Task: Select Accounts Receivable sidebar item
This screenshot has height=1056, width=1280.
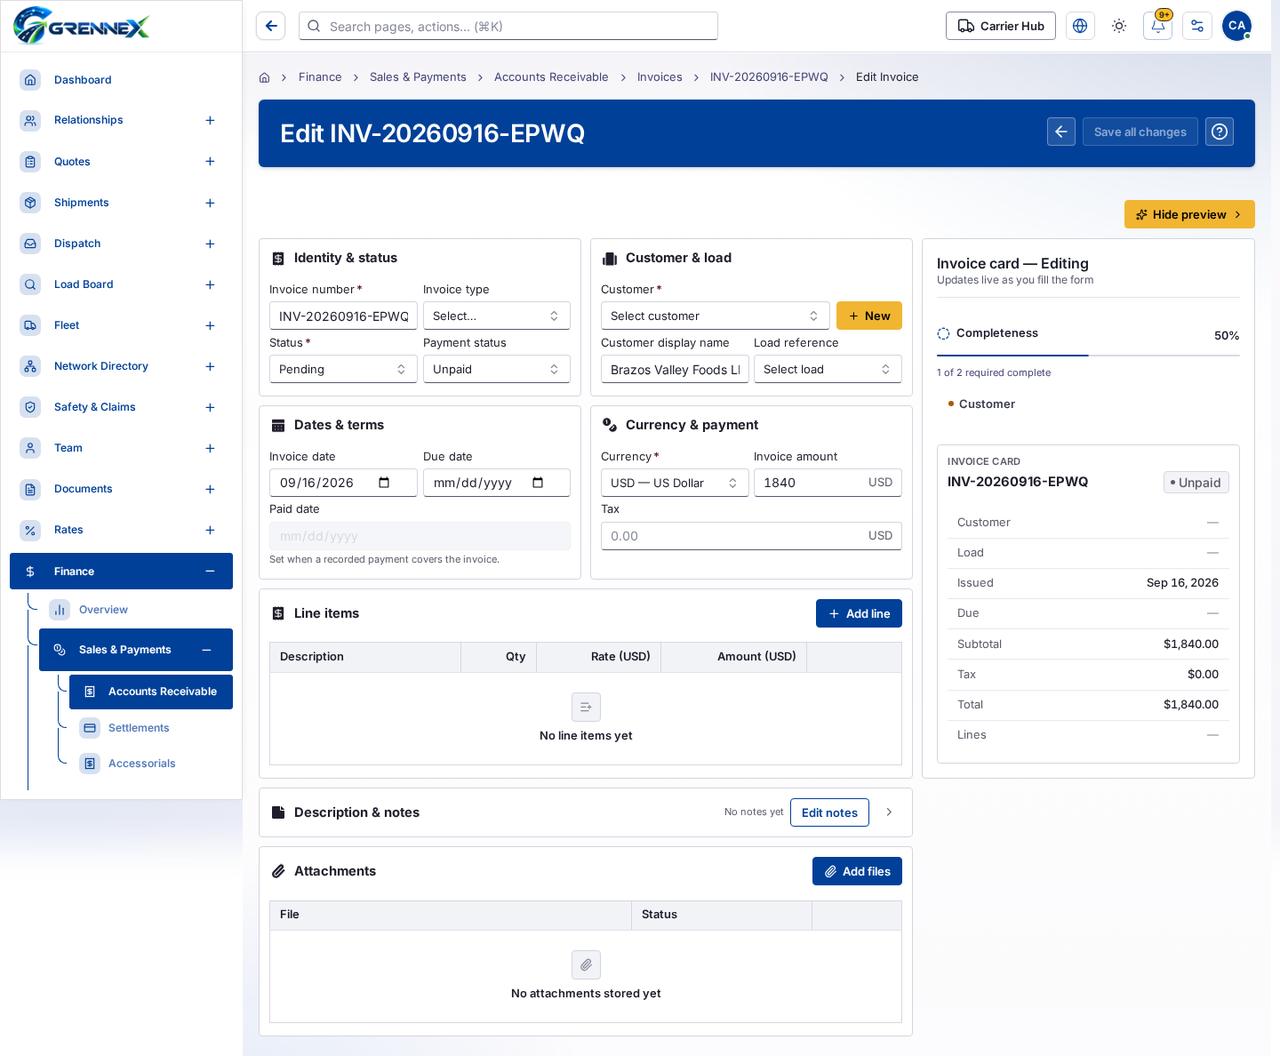Action: pyautogui.click(x=151, y=692)
